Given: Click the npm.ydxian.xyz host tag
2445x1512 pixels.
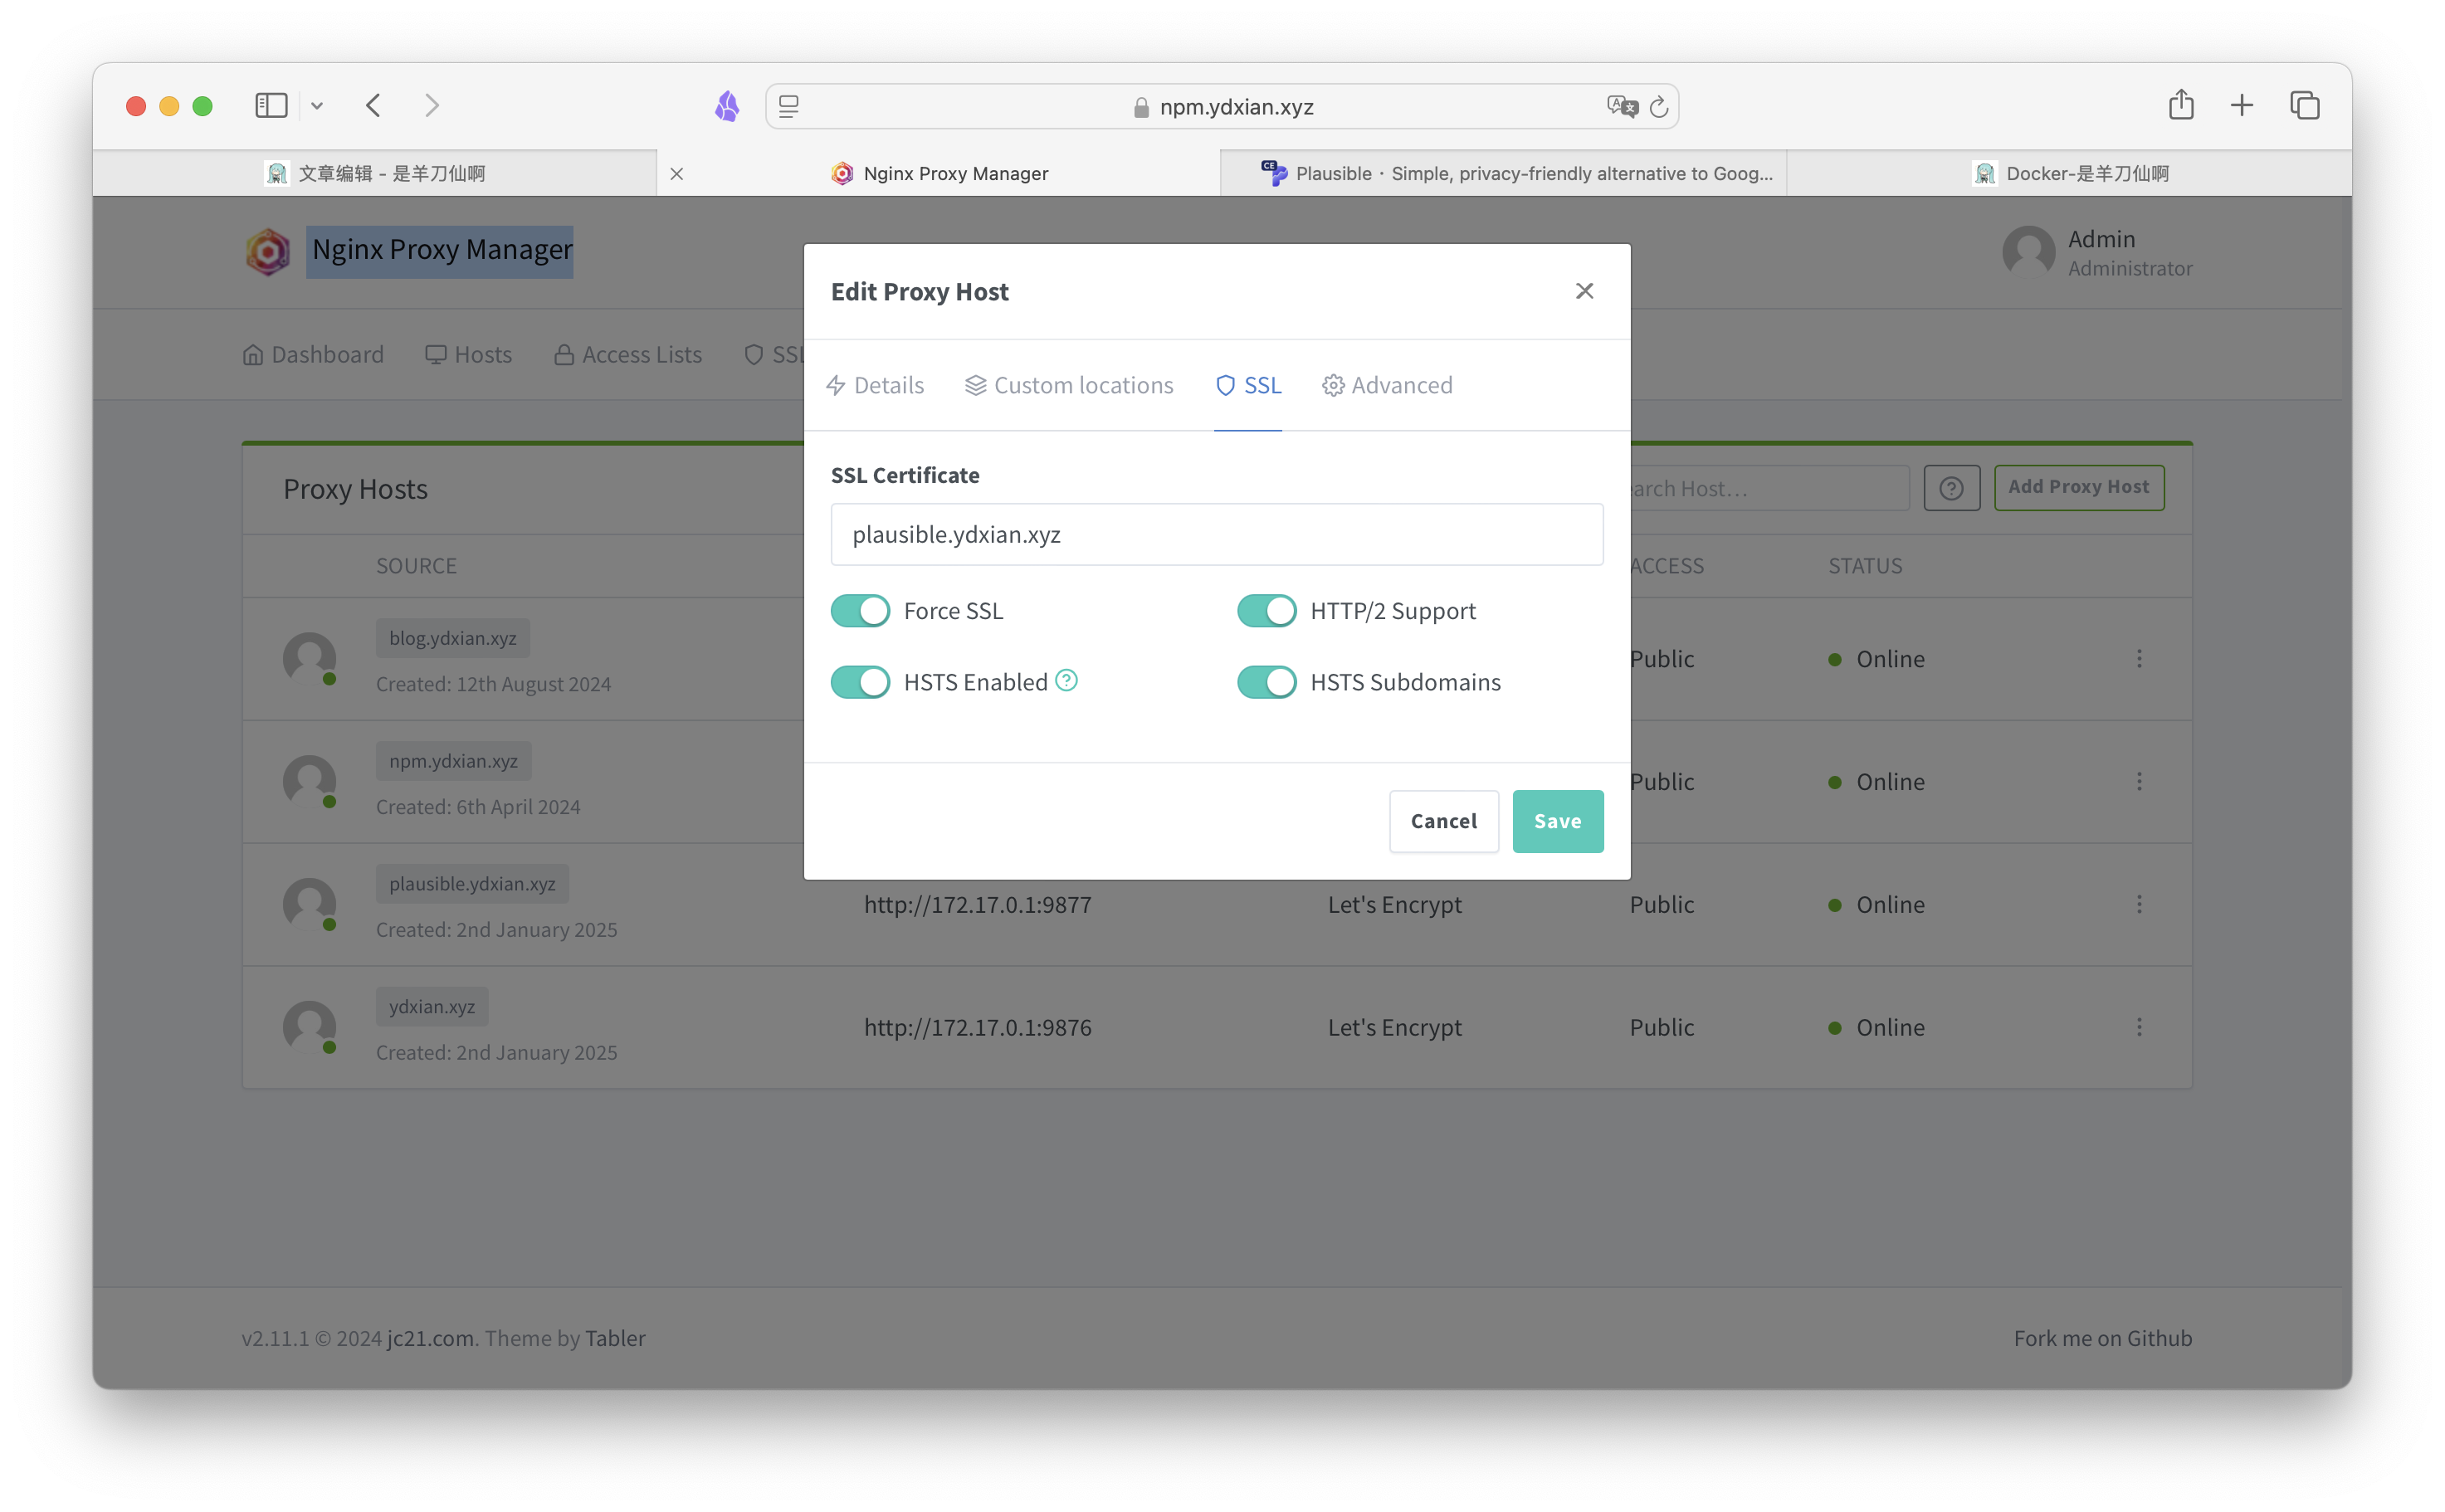Looking at the screenshot, I should tap(453, 761).
